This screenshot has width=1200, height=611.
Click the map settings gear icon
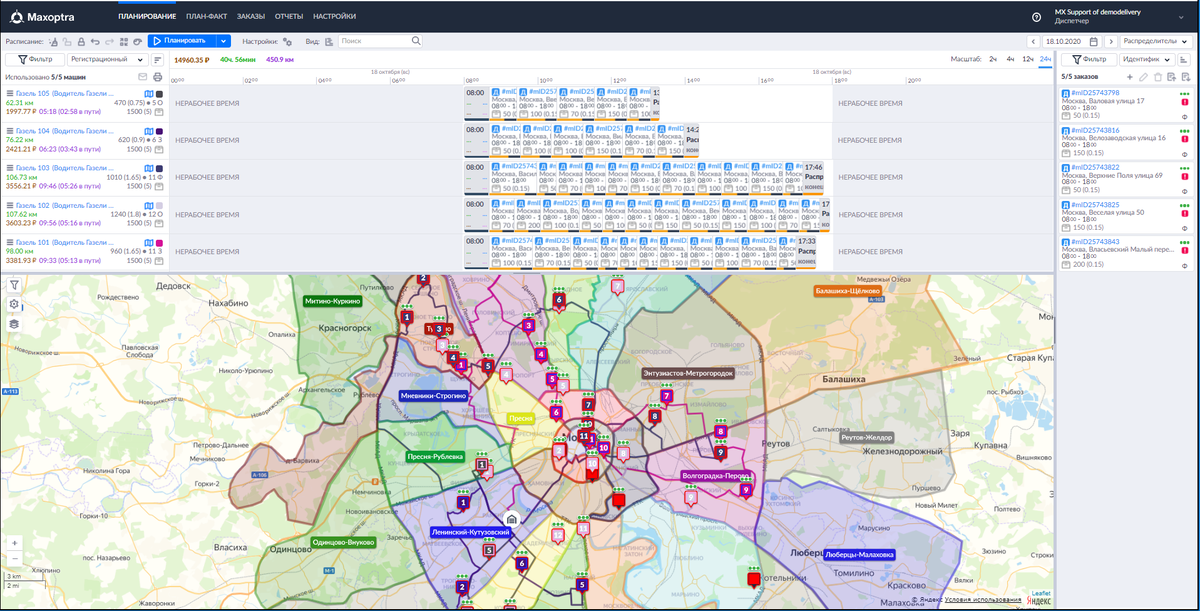pos(14,304)
